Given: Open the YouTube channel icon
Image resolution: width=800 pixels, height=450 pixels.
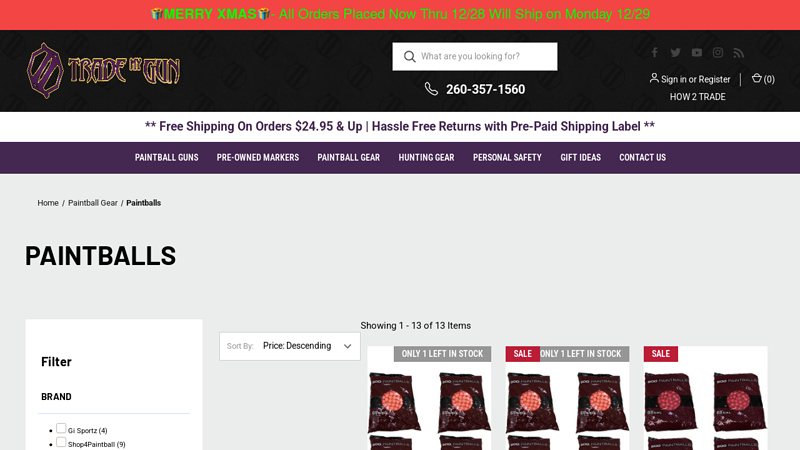Looking at the screenshot, I should 697,53.
